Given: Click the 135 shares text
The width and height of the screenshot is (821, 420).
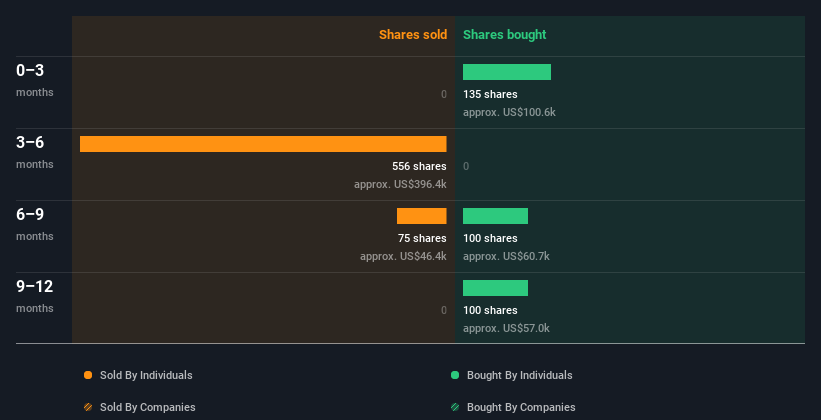Looking at the screenshot, I should (490, 94).
